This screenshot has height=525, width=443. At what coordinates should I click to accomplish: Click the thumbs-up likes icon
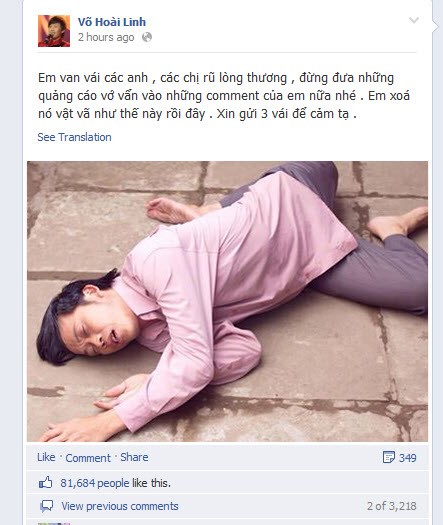(x=46, y=483)
